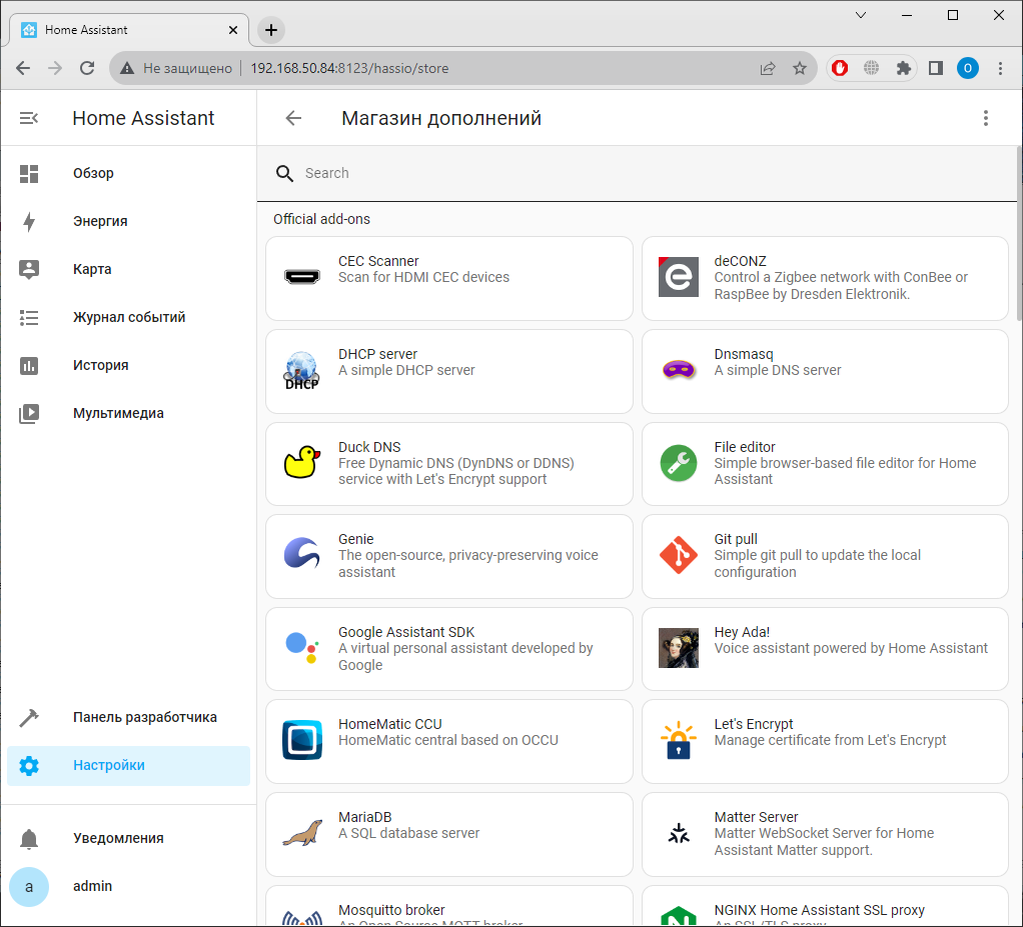The width and height of the screenshot is (1023, 927).
Task: Click the Мультимедиа play icon
Action: (29, 414)
